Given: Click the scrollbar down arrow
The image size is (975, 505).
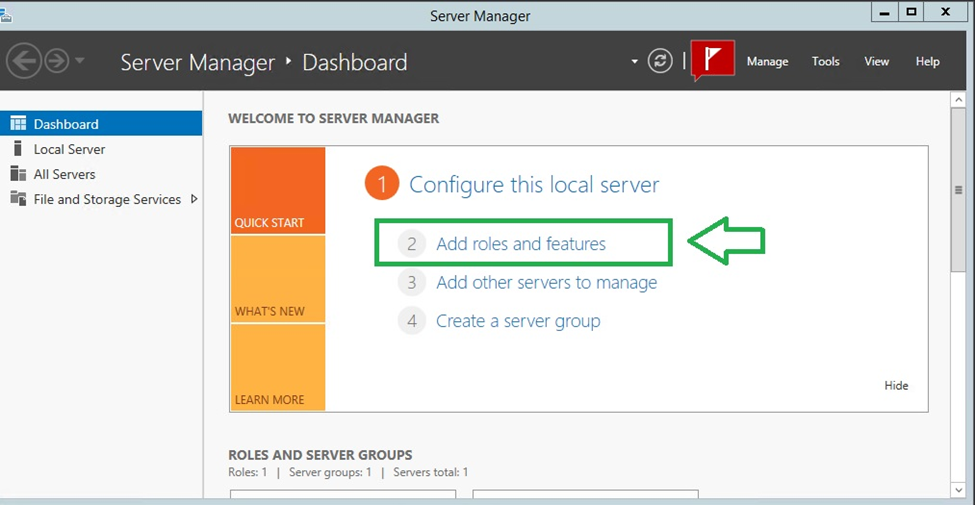Looking at the screenshot, I should [x=958, y=491].
